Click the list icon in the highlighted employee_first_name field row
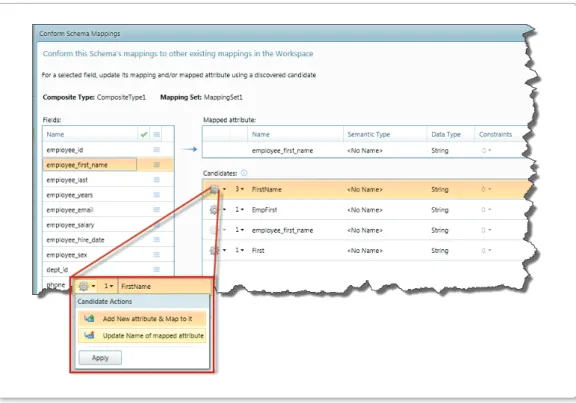The height and width of the screenshot is (403, 576). [156, 165]
